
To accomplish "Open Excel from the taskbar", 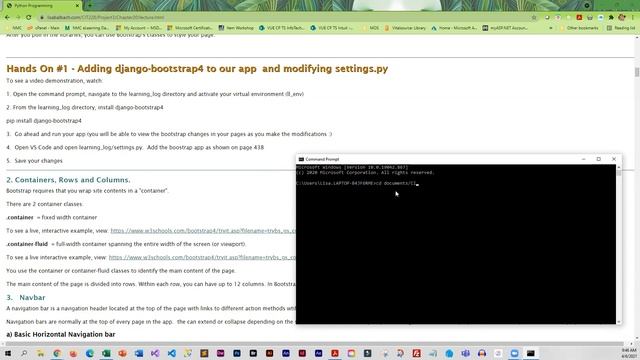I will click(x=106, y=353).
